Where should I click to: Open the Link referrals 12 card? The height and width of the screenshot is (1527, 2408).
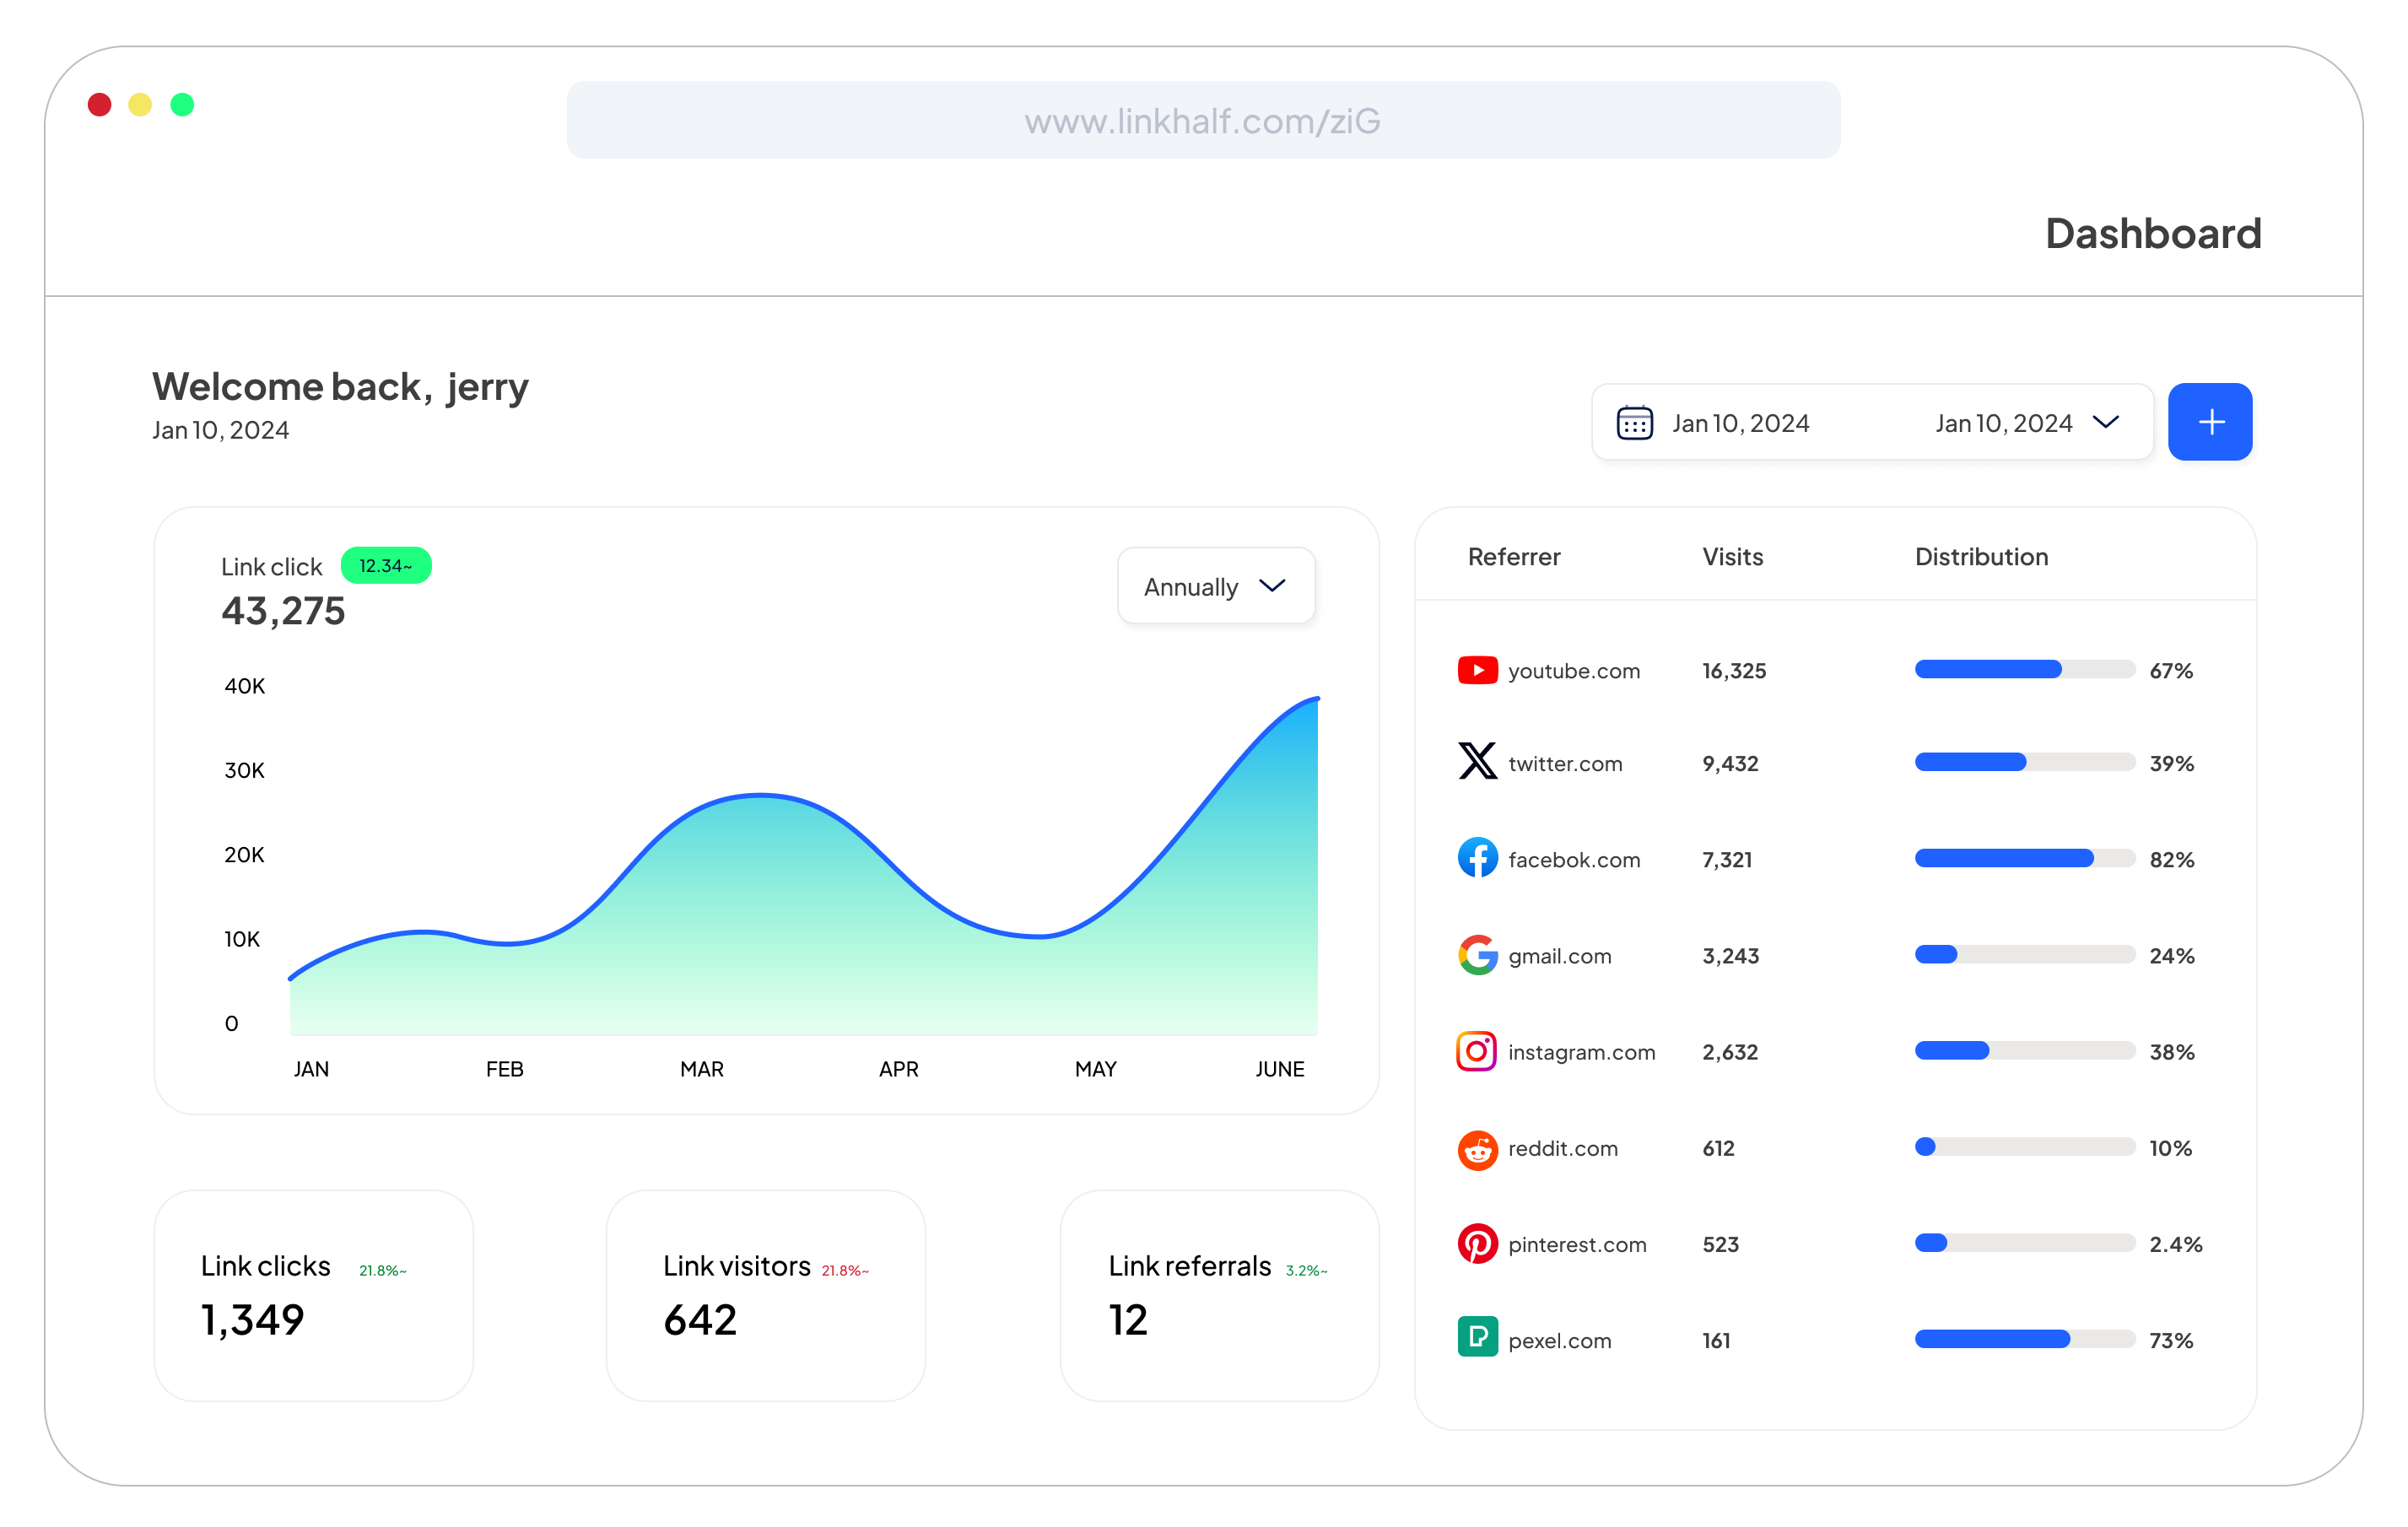1219,1295
